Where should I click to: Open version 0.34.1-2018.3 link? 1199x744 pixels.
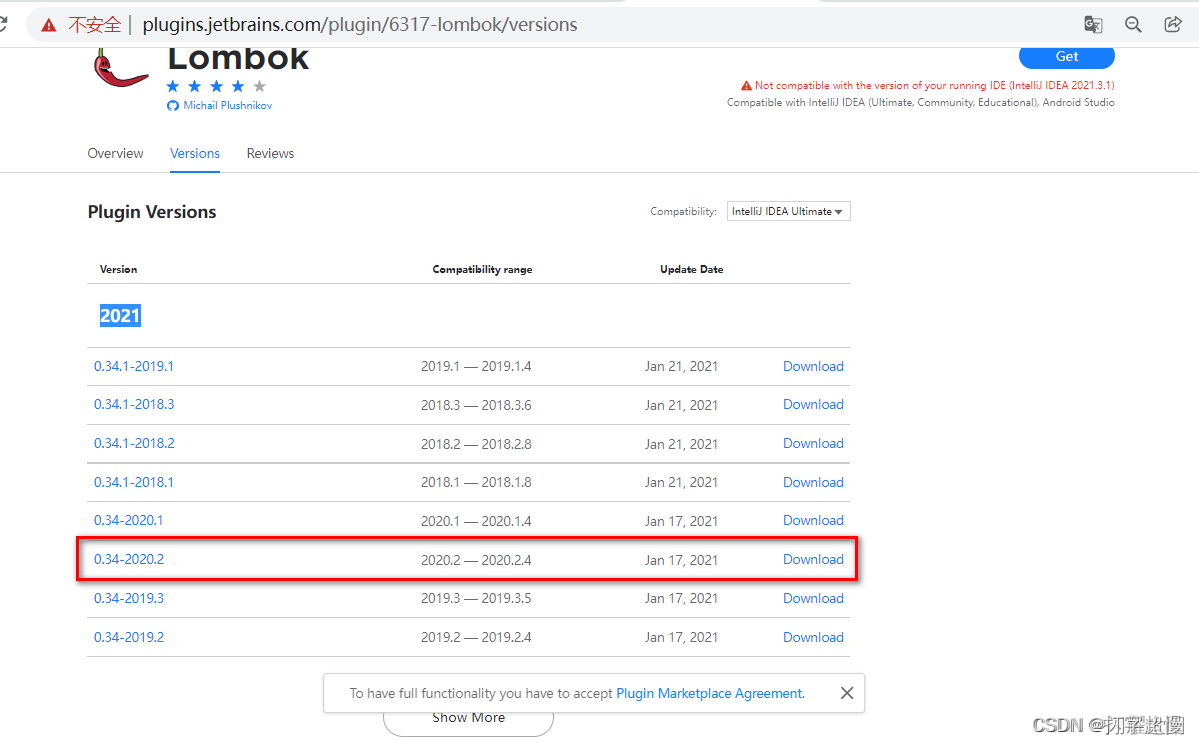[134, 404]
